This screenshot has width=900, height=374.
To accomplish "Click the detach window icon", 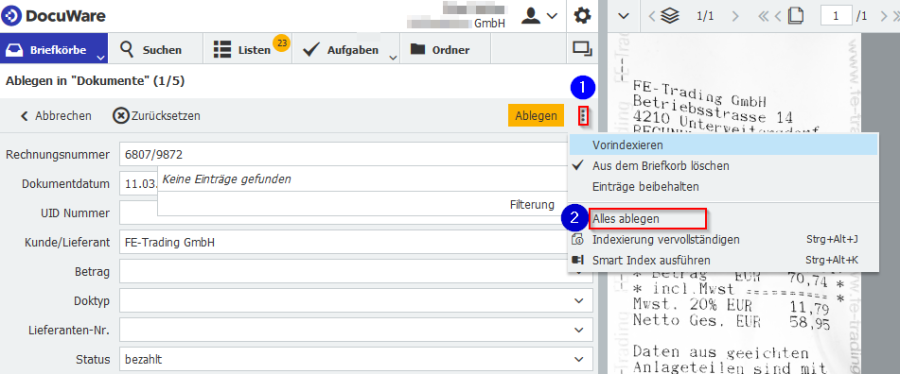I will tap(582, 49).
